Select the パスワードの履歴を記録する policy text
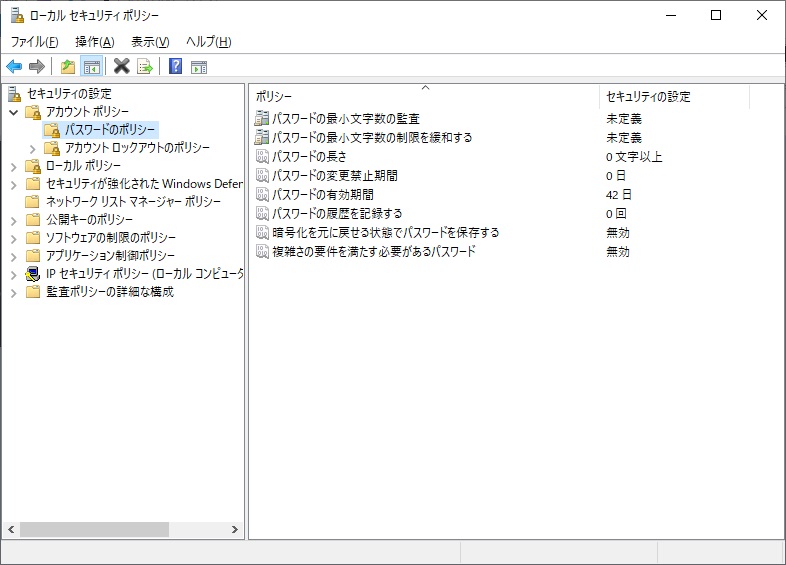Viewport: 786px width, 565px height. pyautogui.click(x=337, y=214)
